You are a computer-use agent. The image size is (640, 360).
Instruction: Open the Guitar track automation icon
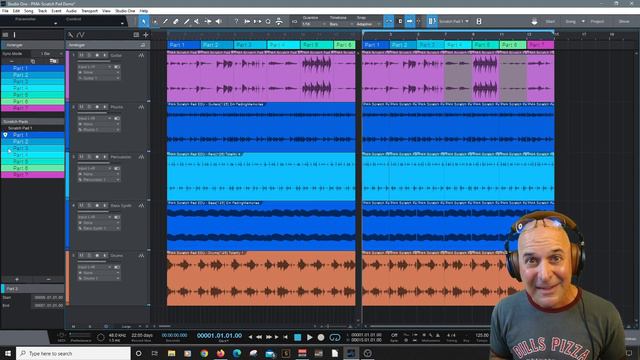pos(141,55)
